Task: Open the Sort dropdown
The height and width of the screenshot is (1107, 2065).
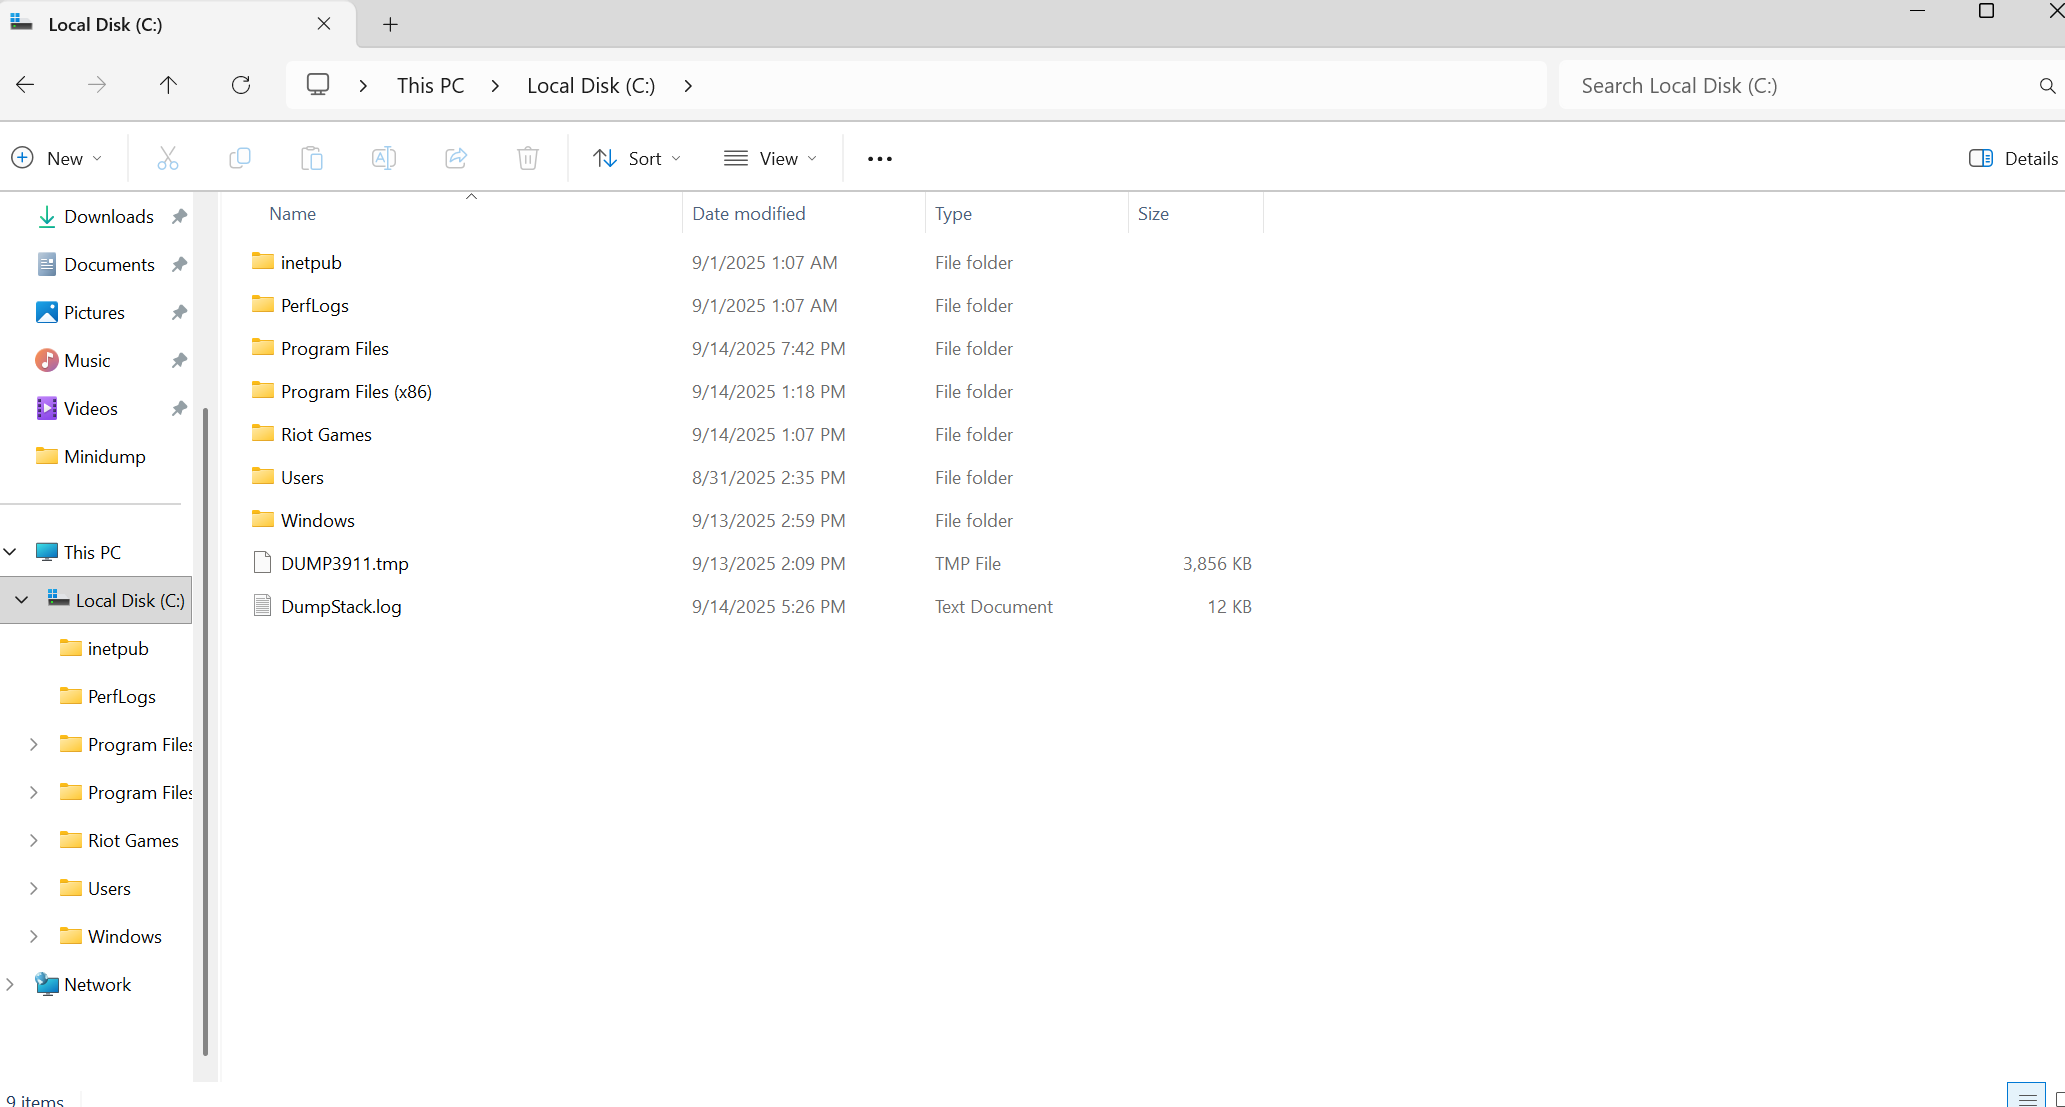Action: pyautogui.click(x=636, y=158)
